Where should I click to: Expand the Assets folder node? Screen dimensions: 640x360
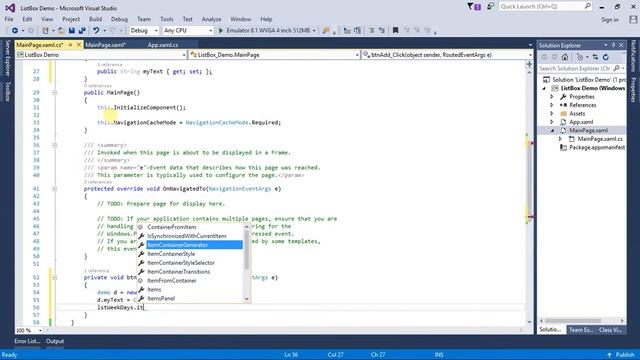coord(552,113)
